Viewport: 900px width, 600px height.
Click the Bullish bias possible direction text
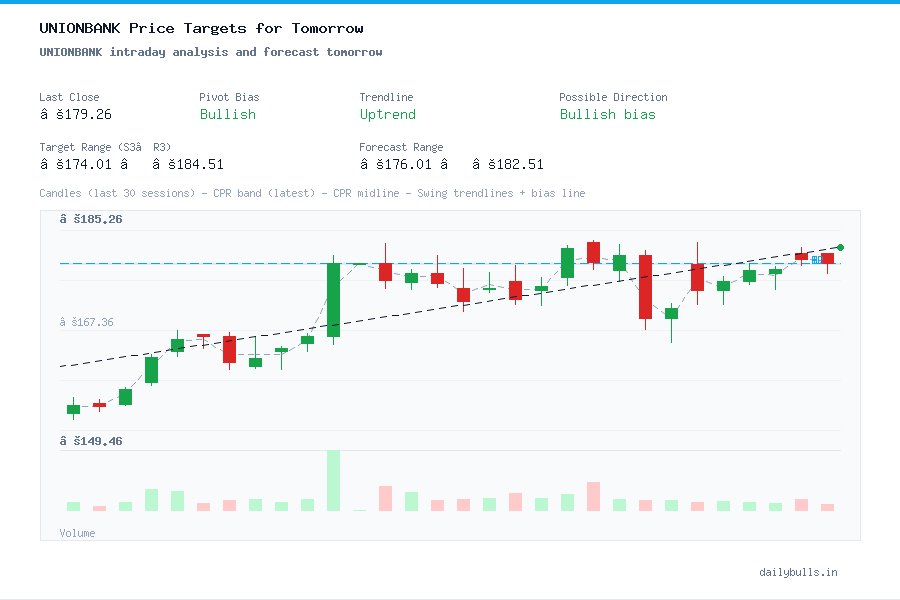coord(608,114)
